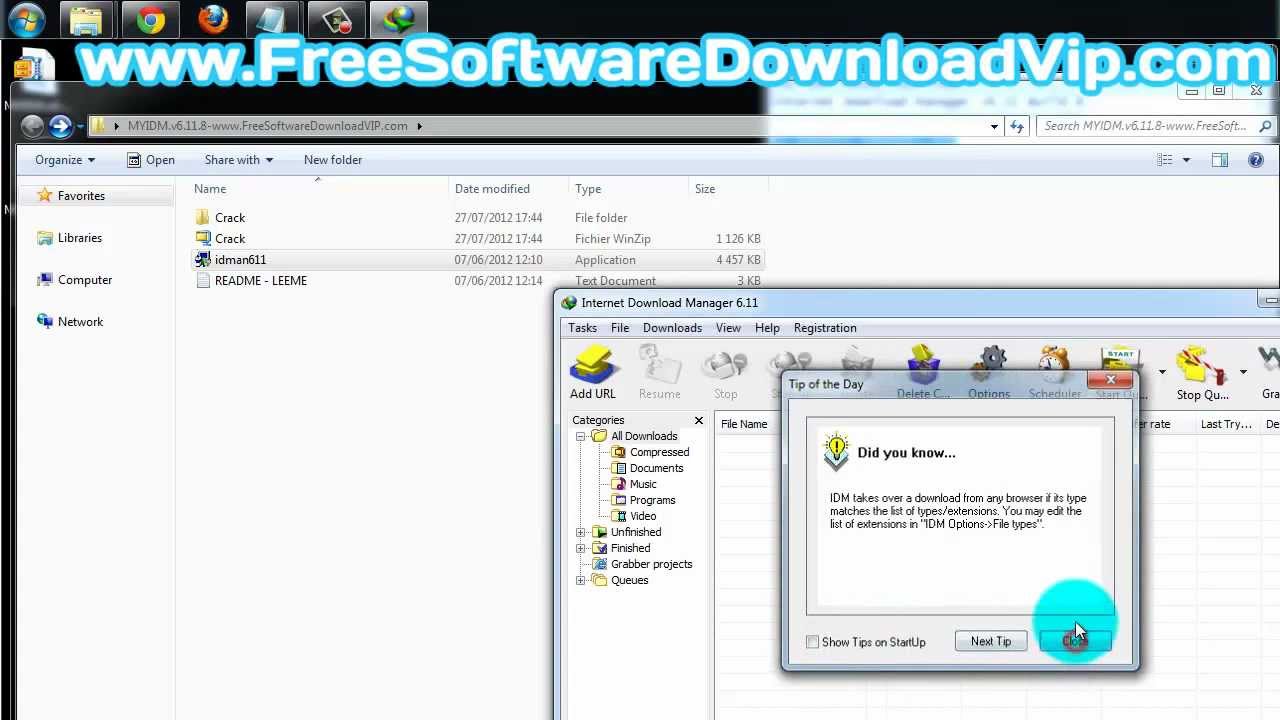Click the Explorer back arrow button
This screenshot has height=720, width=1280.
pyautogui.click(x=32, y=126)
